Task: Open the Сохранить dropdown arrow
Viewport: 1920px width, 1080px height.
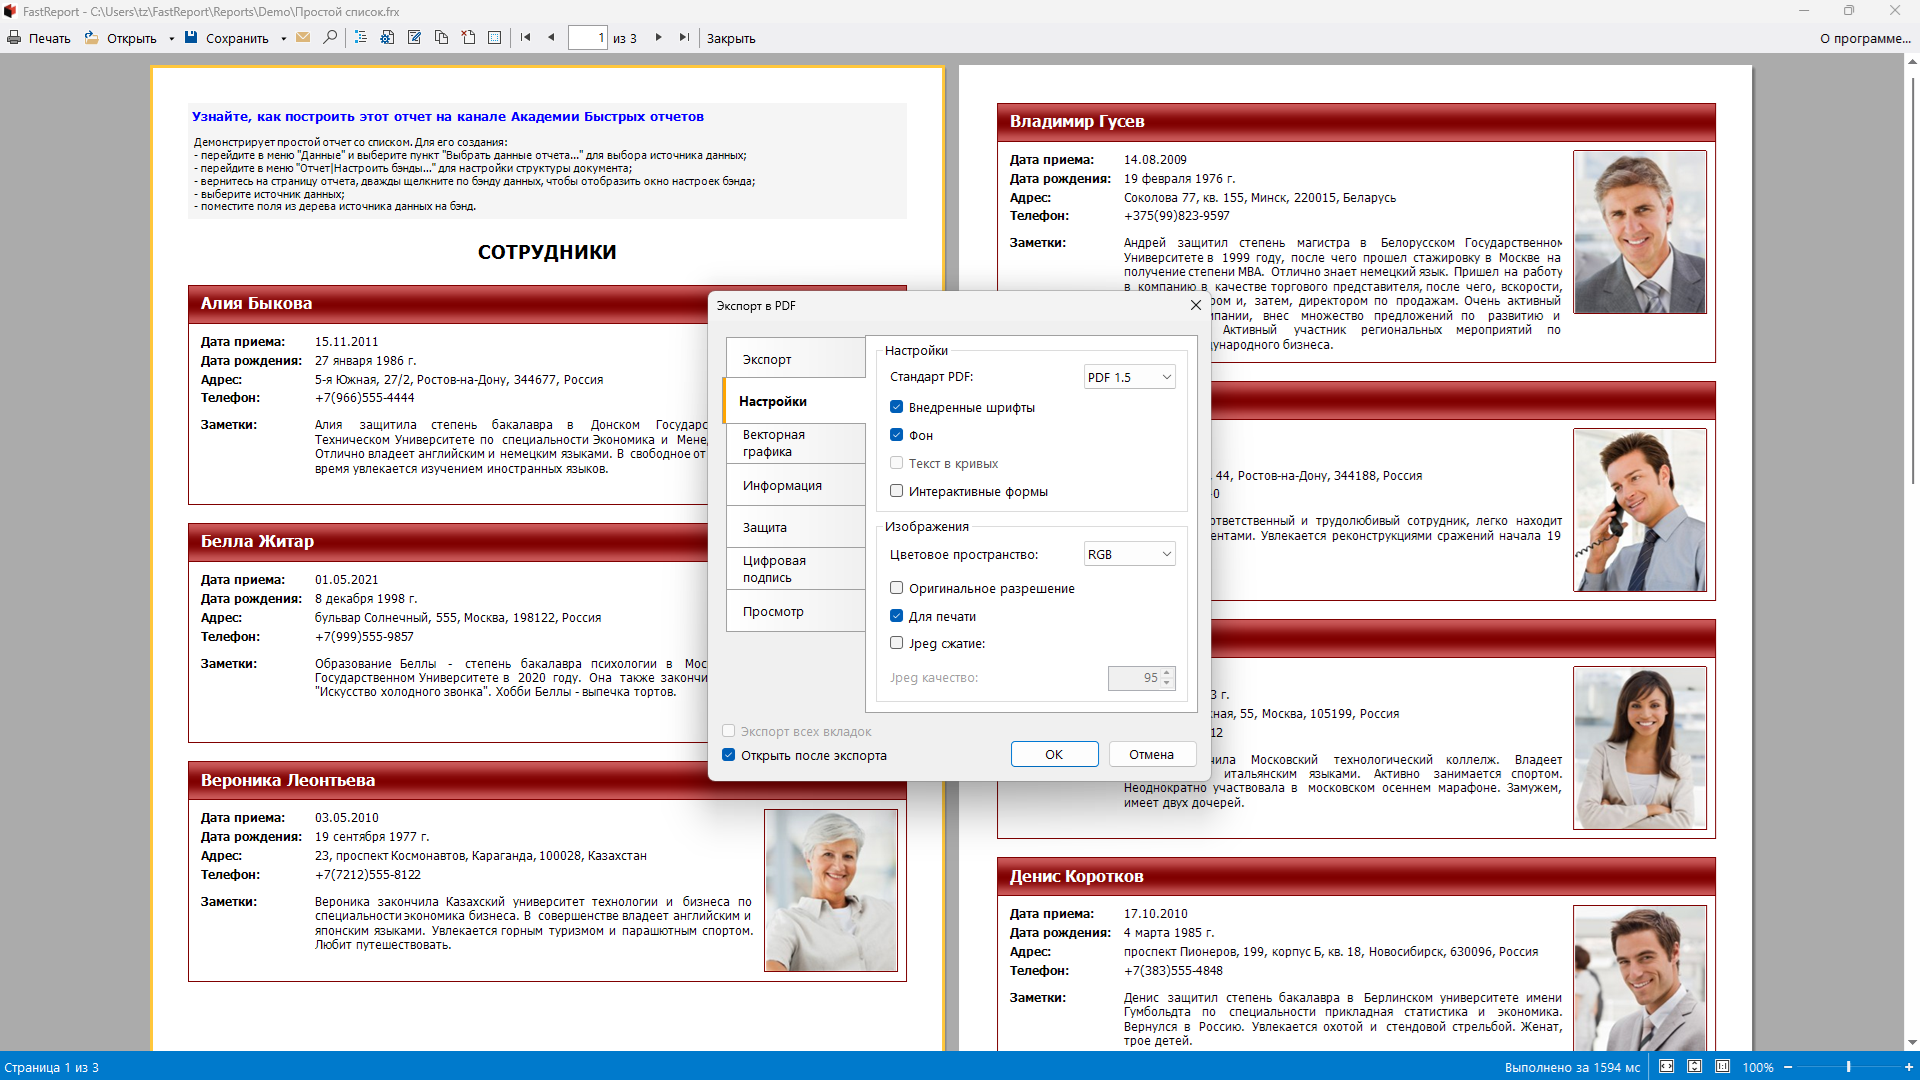Action: (284, 39)
